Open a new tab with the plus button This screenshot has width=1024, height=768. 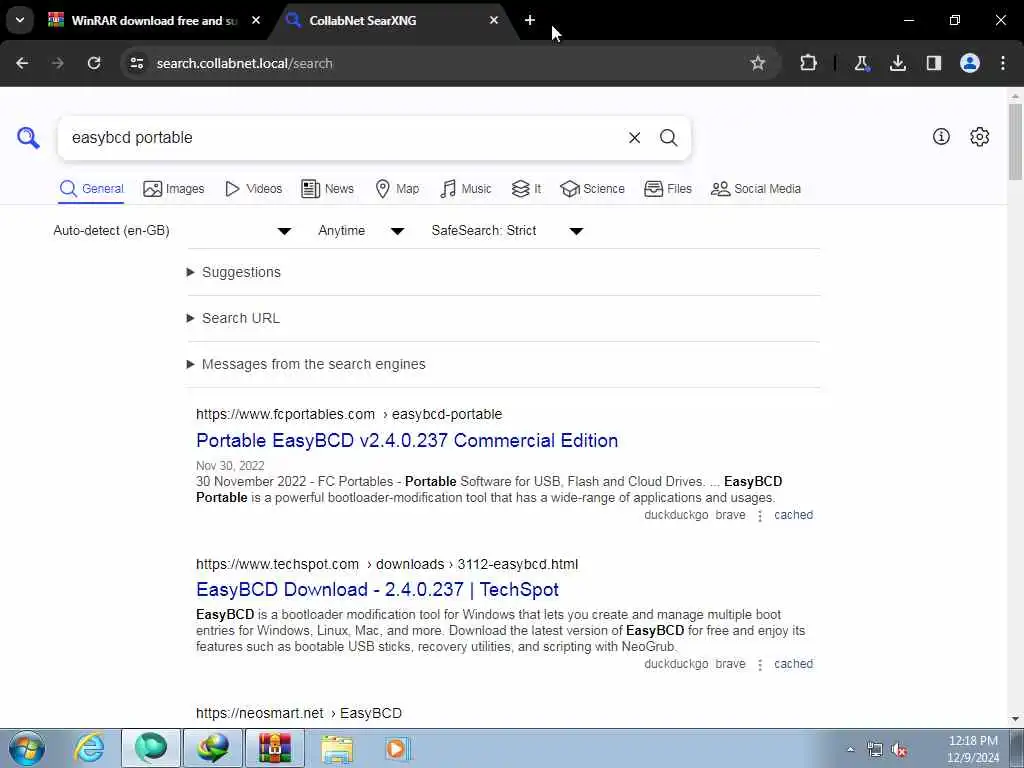[530, 20]
